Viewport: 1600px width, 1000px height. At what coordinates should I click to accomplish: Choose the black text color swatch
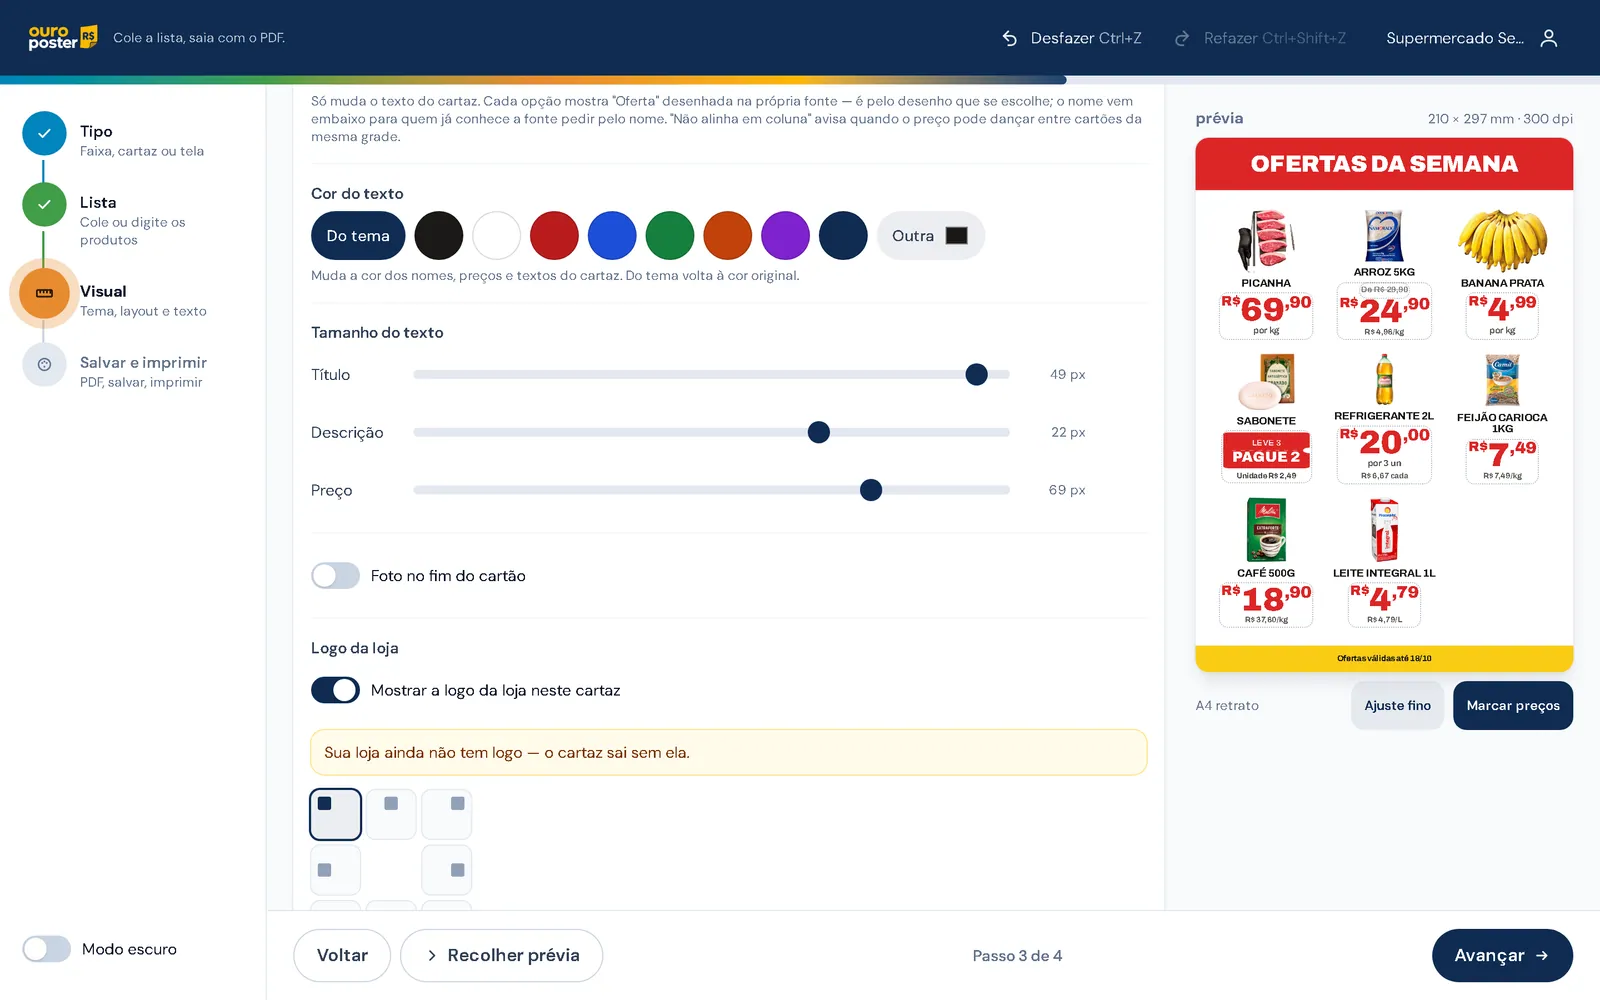[439, 236]
